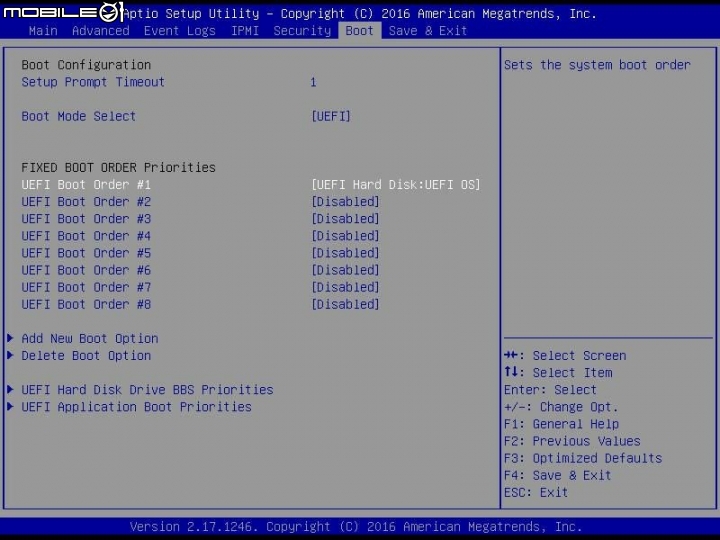Change Boot Order #6 Disabled value
Viewport: 720px width, 540px height.
tap(345, 270)
